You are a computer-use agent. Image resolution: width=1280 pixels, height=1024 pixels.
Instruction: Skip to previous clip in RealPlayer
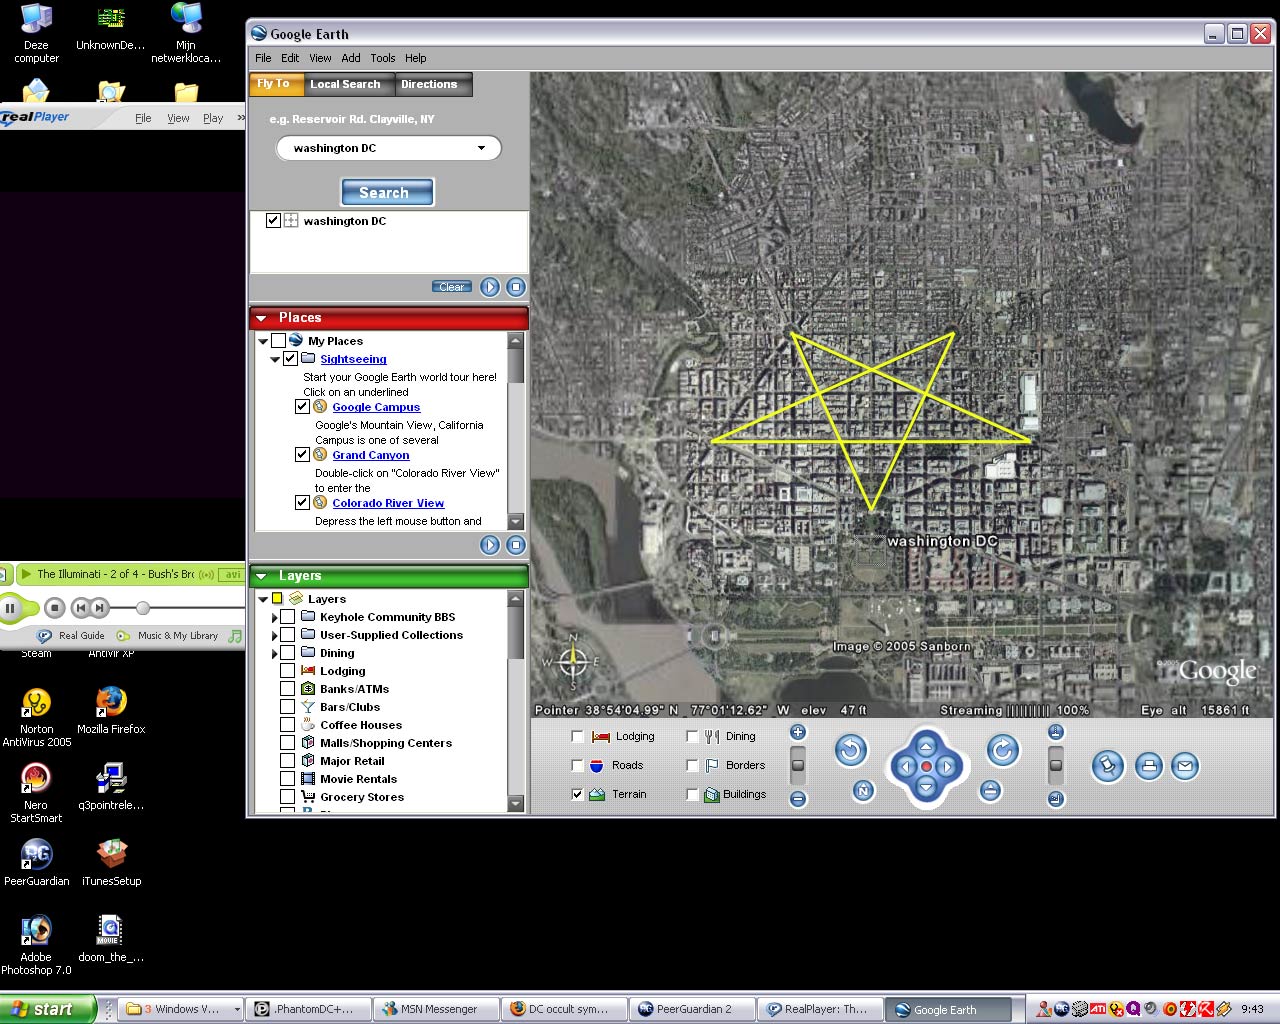point(81,607)
